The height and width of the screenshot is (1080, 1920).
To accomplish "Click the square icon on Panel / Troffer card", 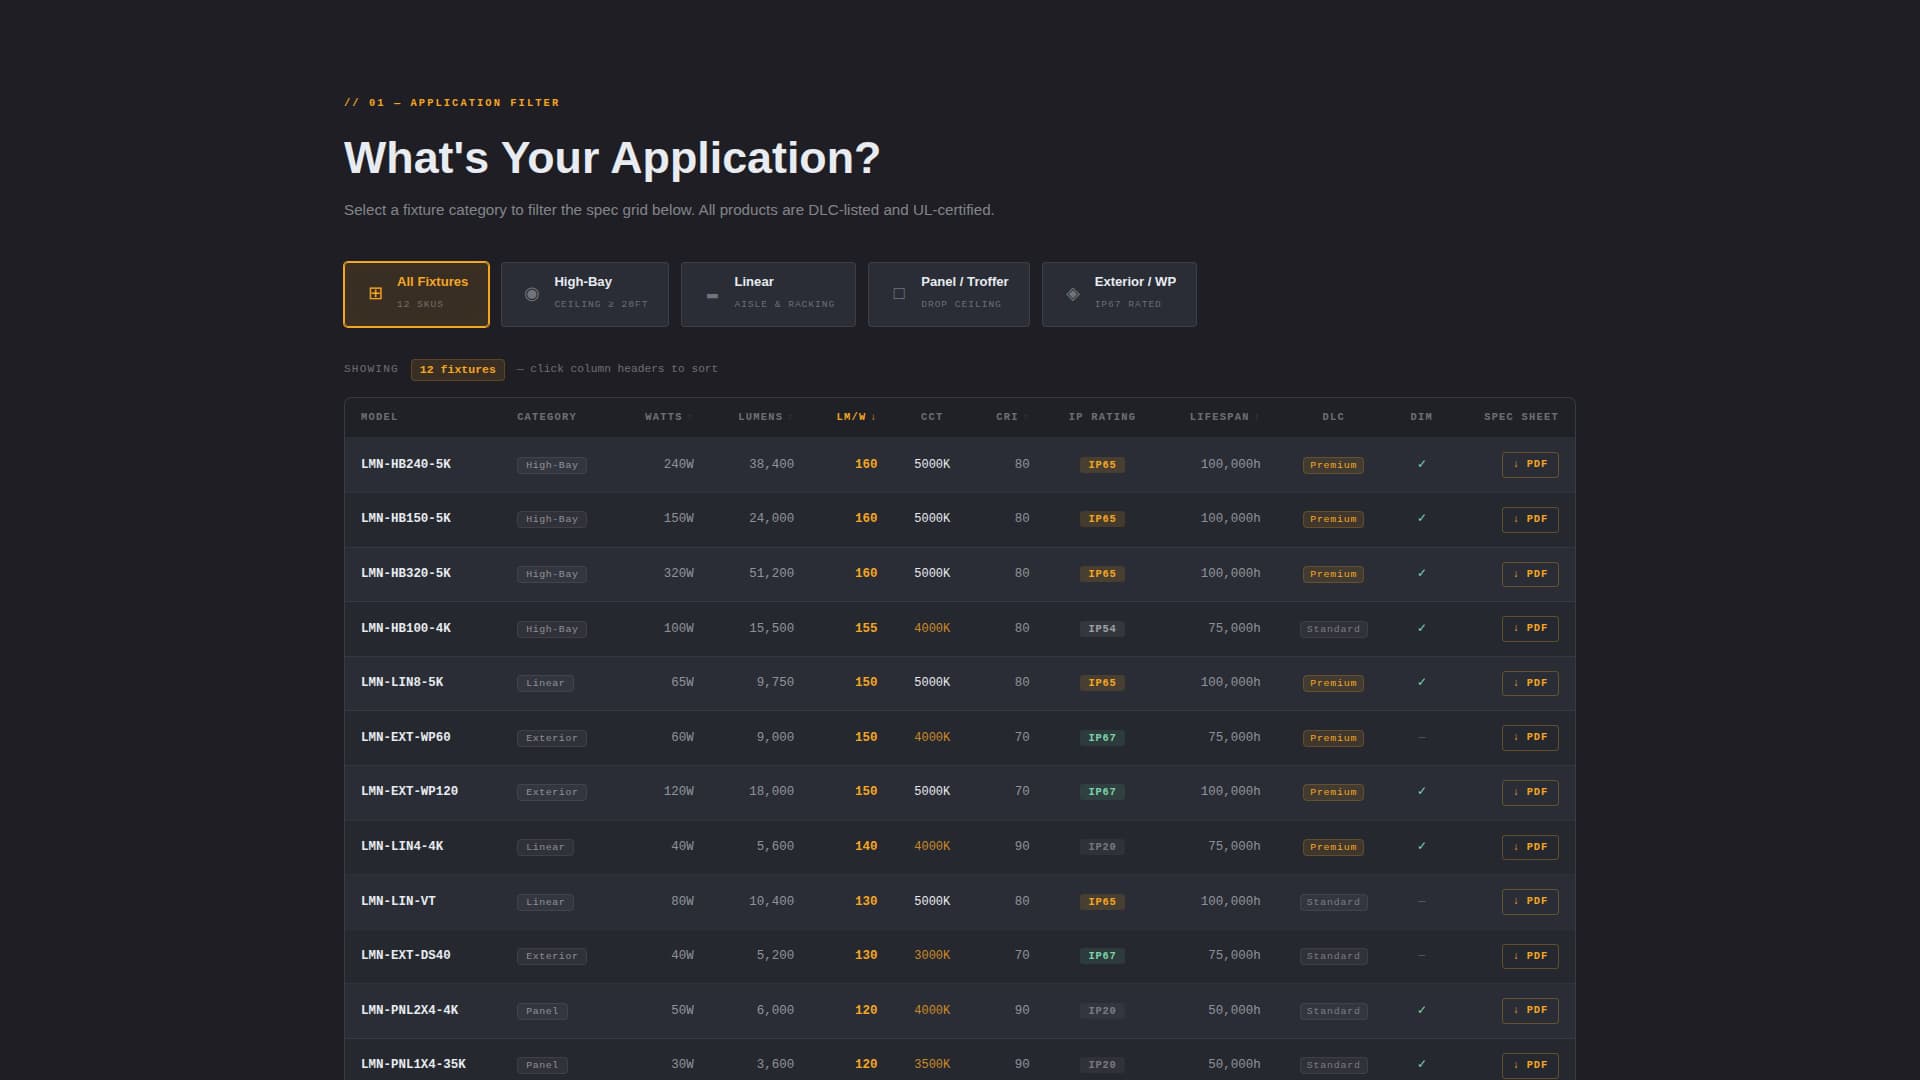I will pos(899,293).
